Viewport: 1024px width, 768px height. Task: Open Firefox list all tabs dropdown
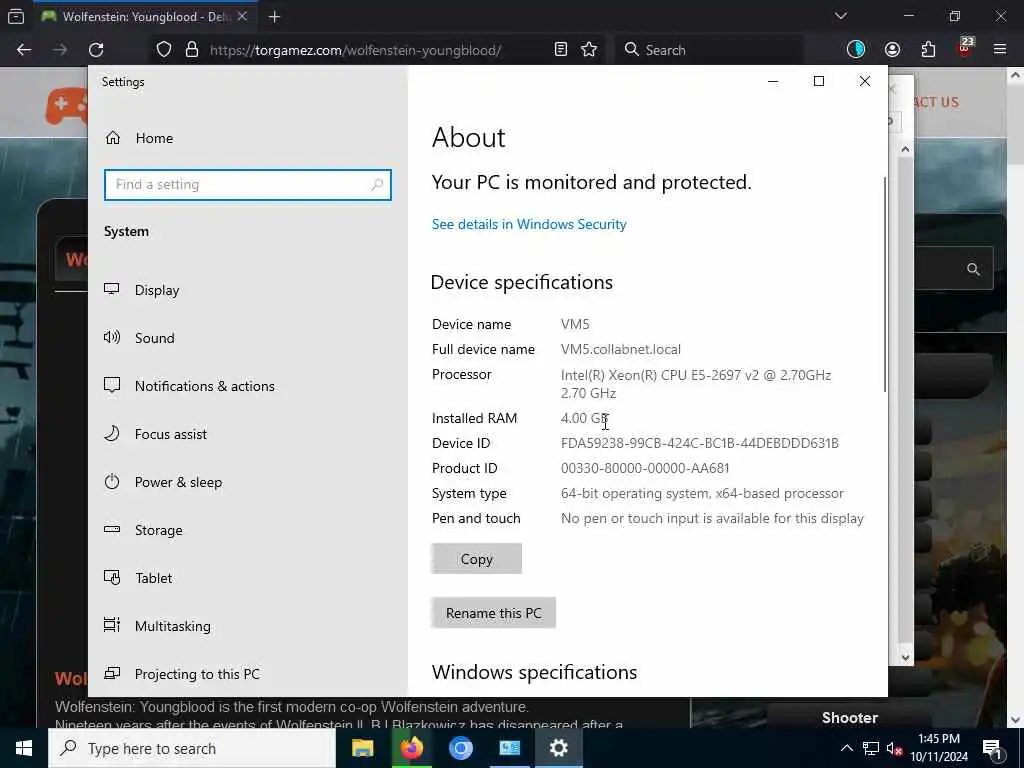(841, 16)
